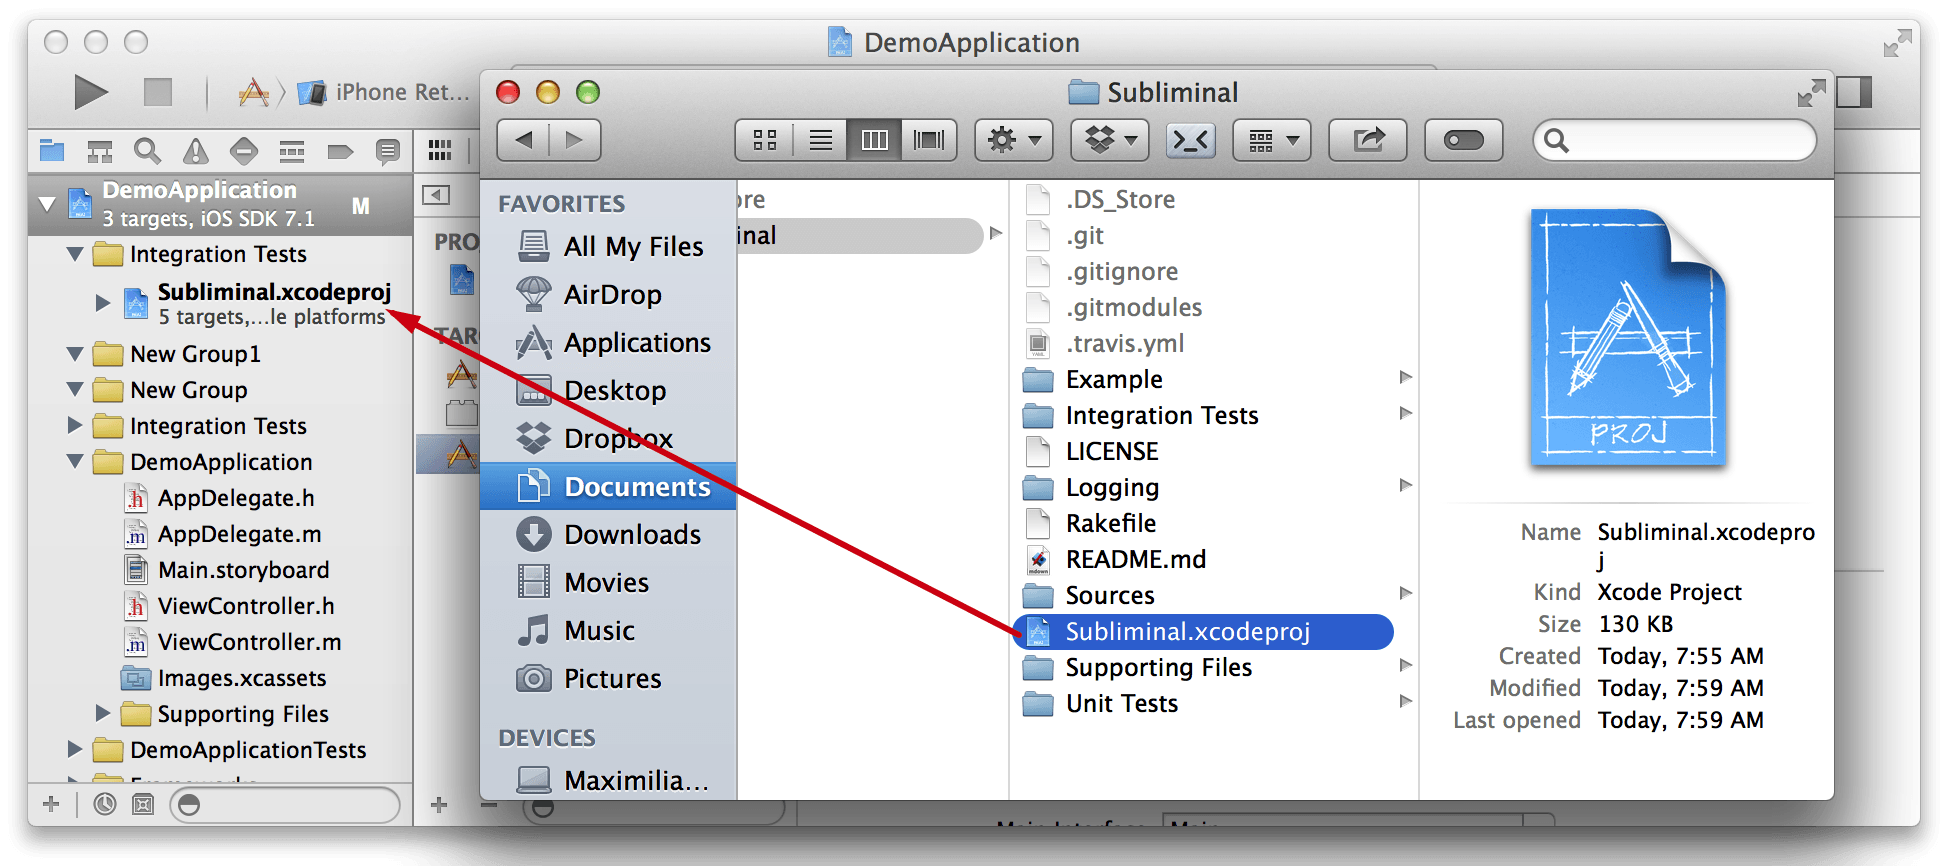Open the issue navigator warning icon
This screenshot has width=1948, height=866.
(195, 151)
